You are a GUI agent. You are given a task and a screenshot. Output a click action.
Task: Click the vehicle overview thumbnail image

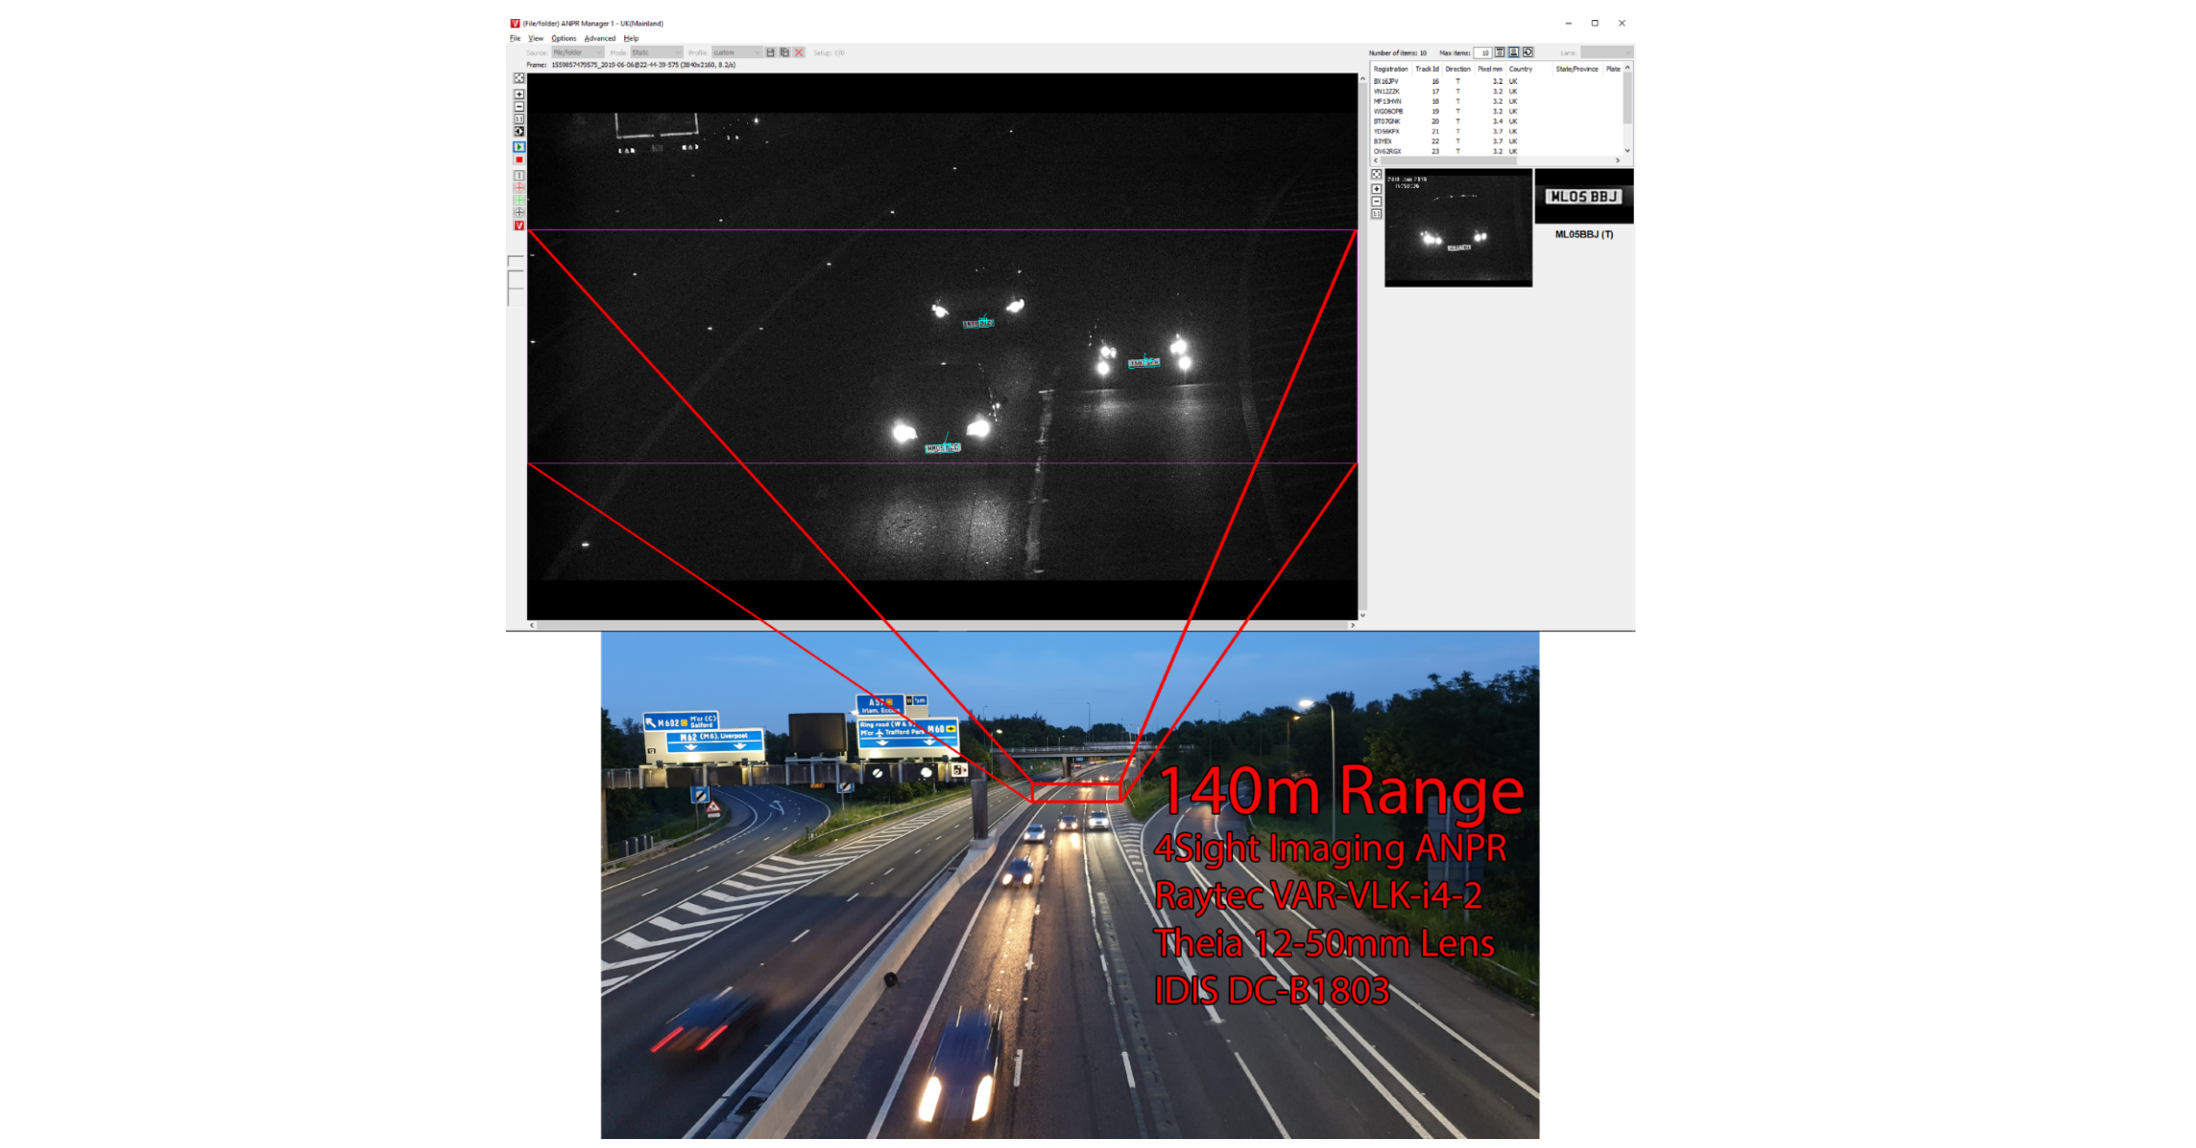pos(1458,229)
